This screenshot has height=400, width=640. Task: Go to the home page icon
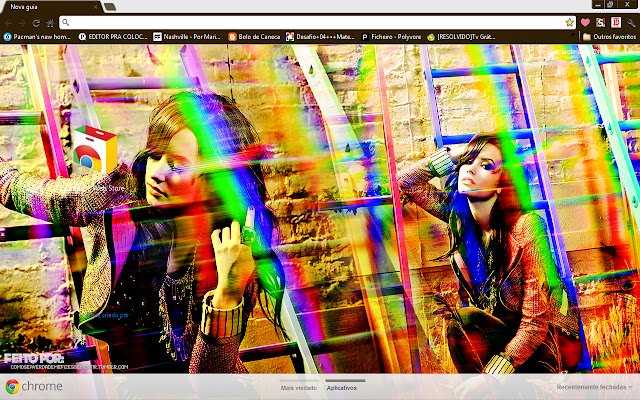tap(50, 23)
